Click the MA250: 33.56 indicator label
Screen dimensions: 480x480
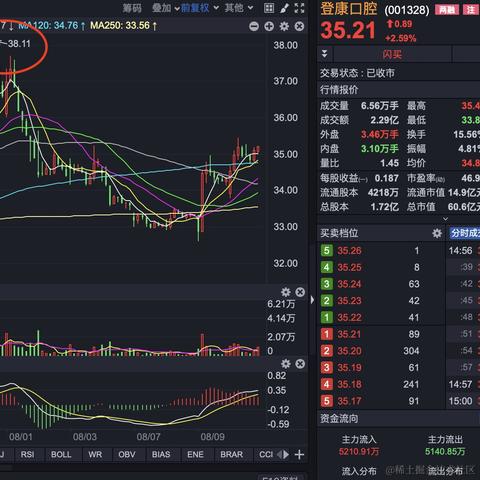coord(123,25)
